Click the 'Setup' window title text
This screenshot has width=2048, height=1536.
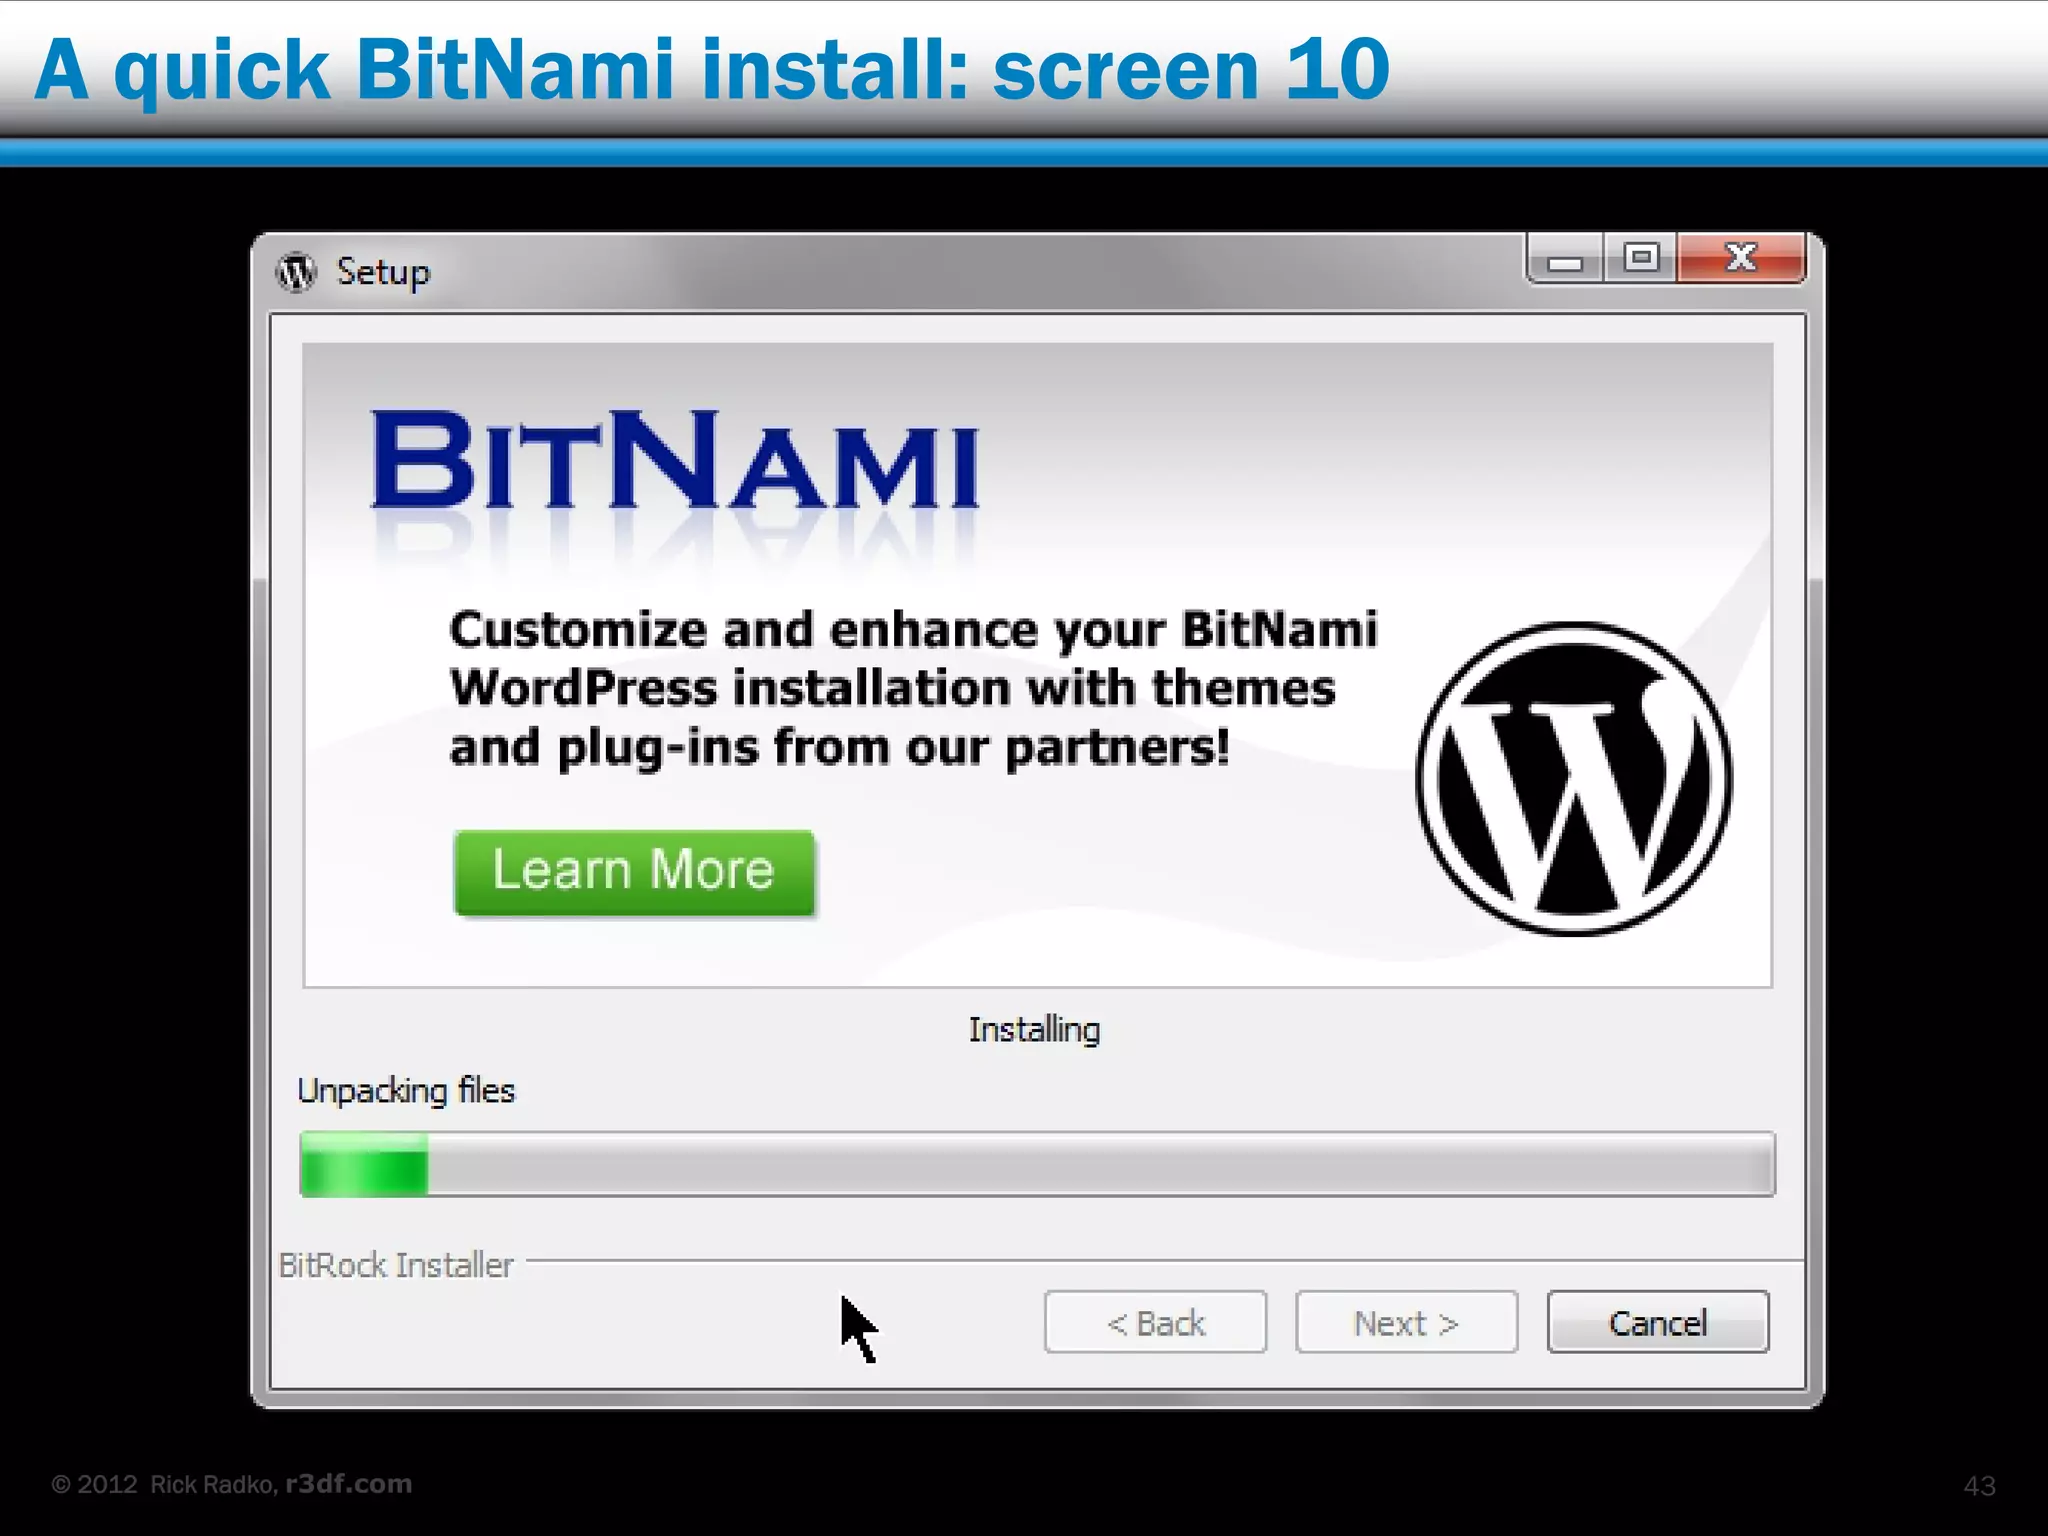(383, 272)
